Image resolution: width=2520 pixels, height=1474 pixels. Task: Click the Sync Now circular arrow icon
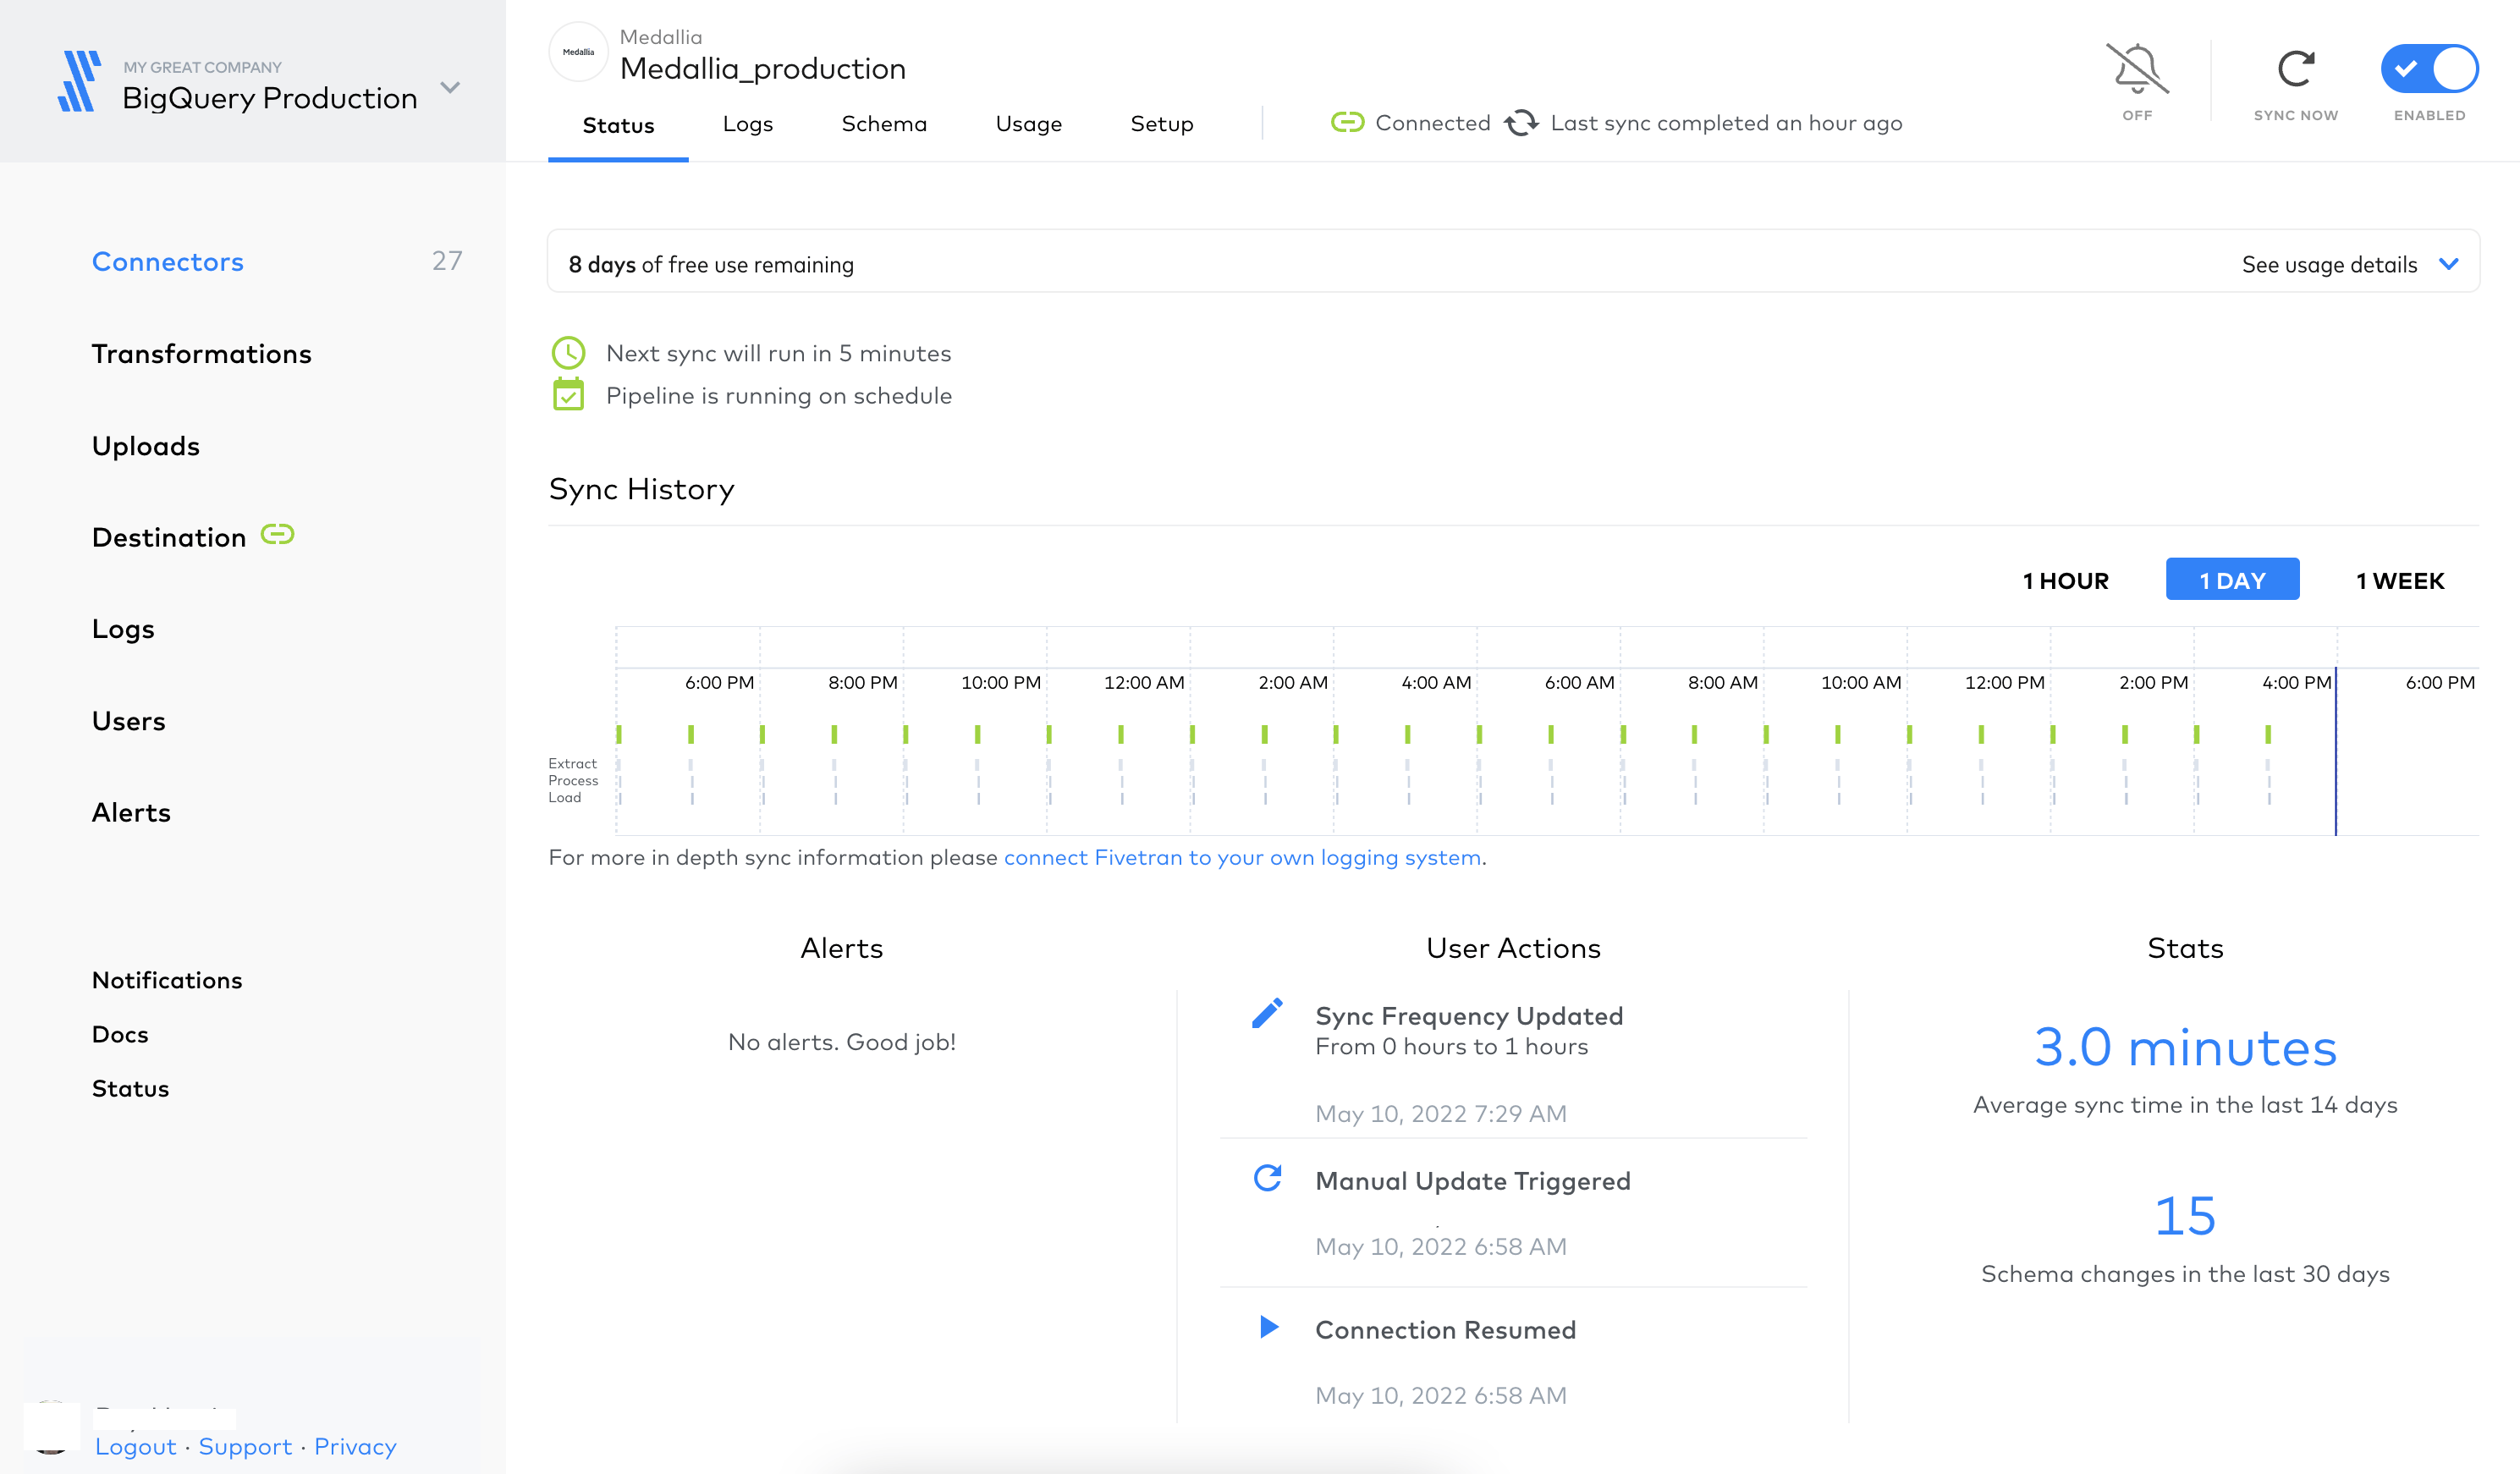(2296, 69)
